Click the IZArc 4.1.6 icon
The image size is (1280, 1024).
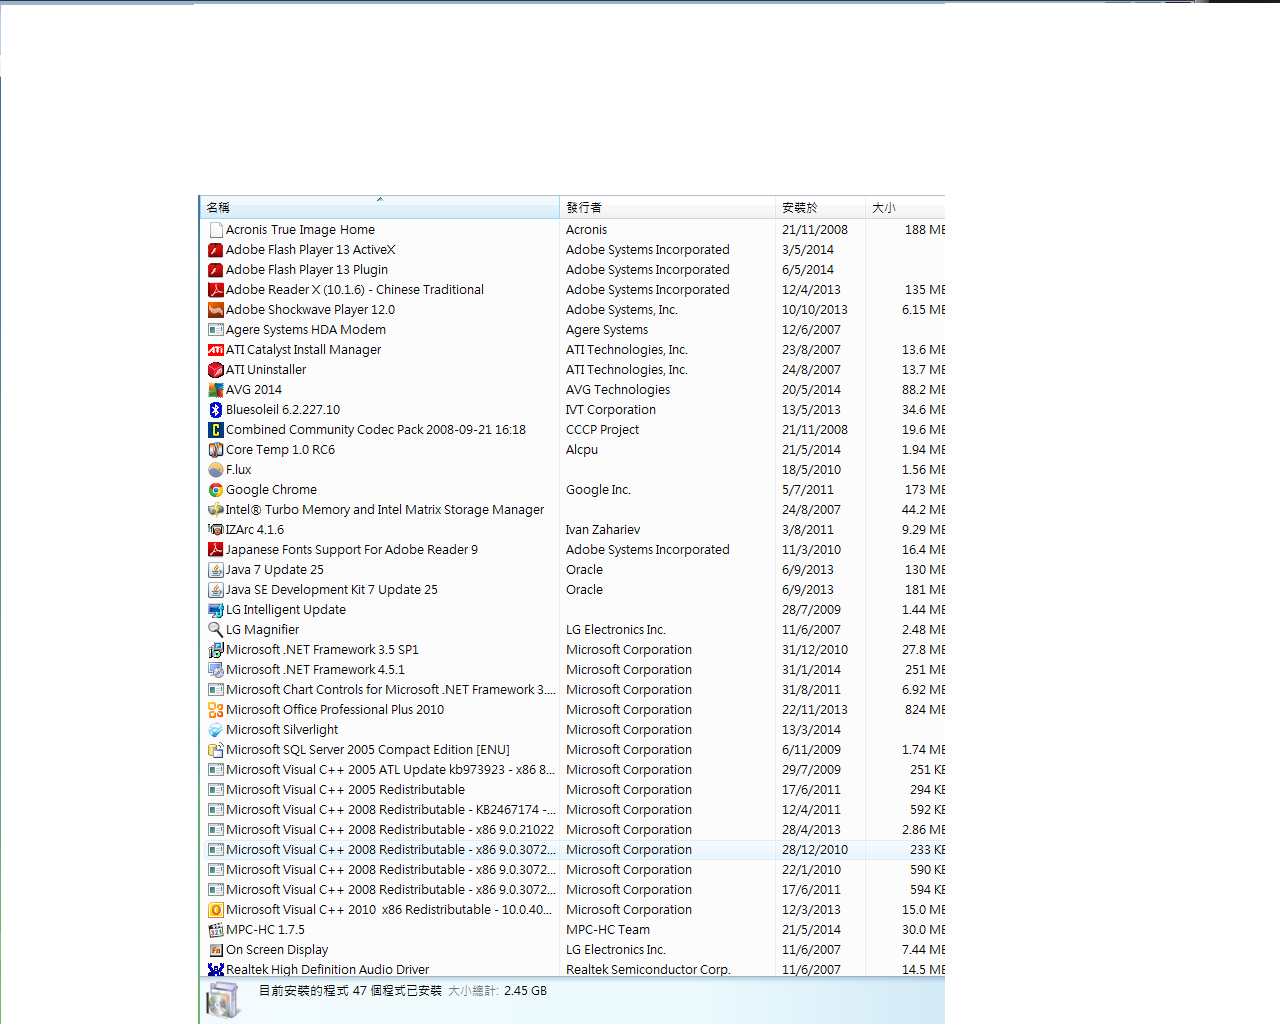(215, 530)
